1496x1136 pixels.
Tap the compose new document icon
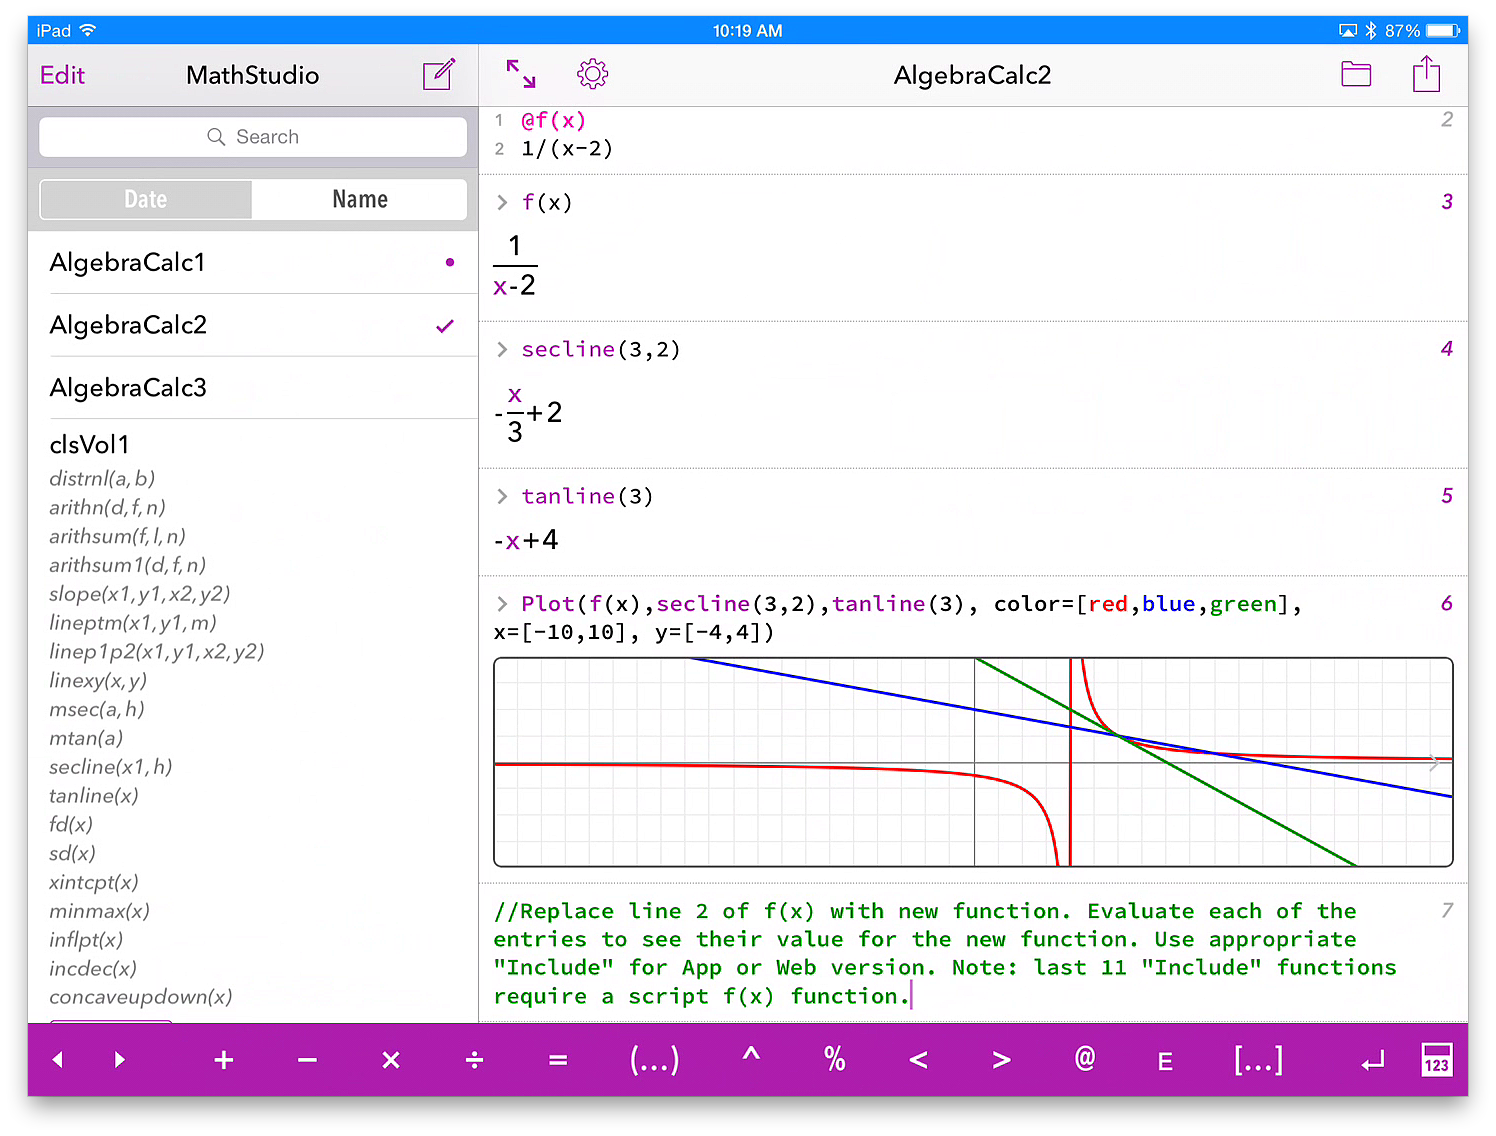[439, 75]
